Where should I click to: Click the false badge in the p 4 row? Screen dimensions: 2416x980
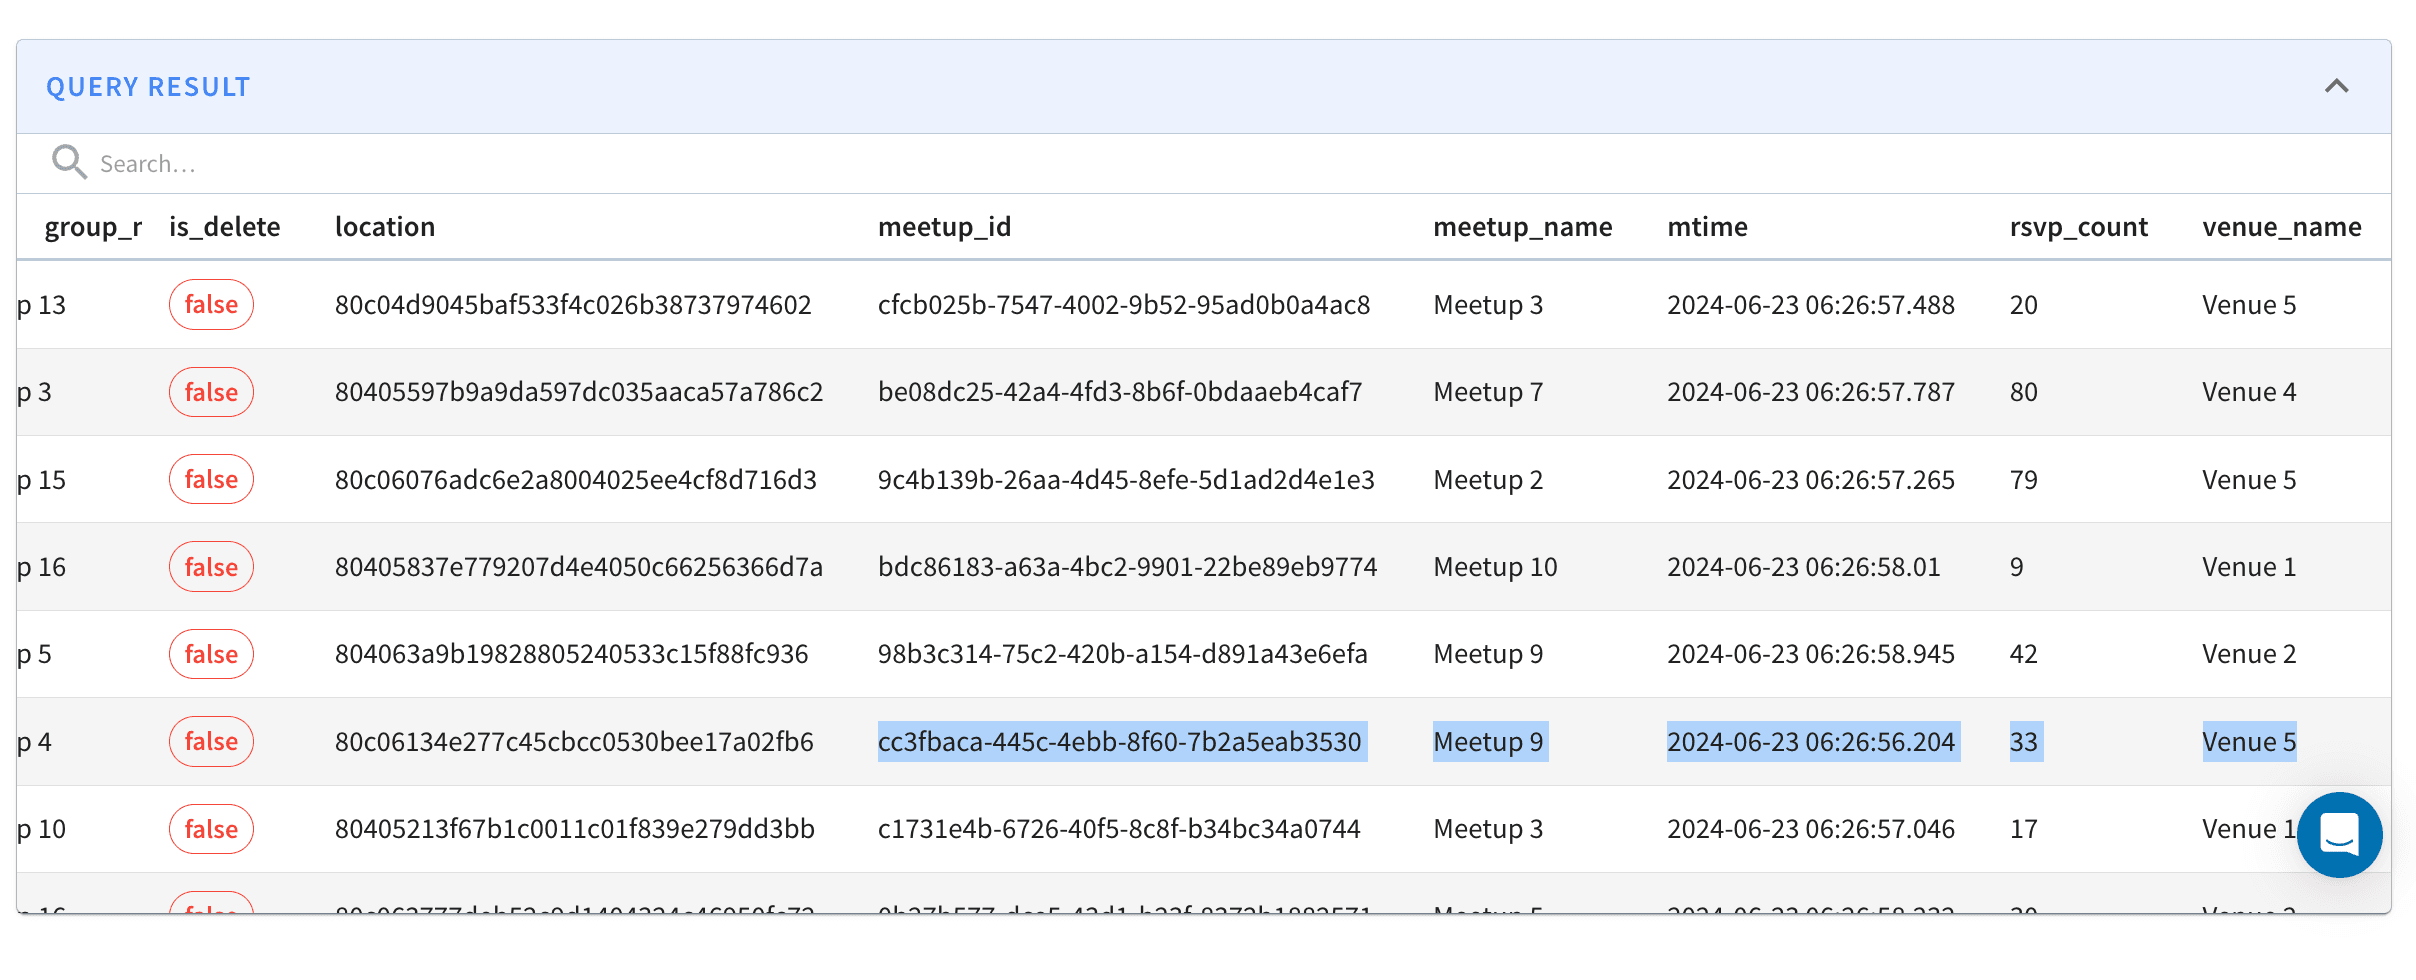[x=211, y=741]
